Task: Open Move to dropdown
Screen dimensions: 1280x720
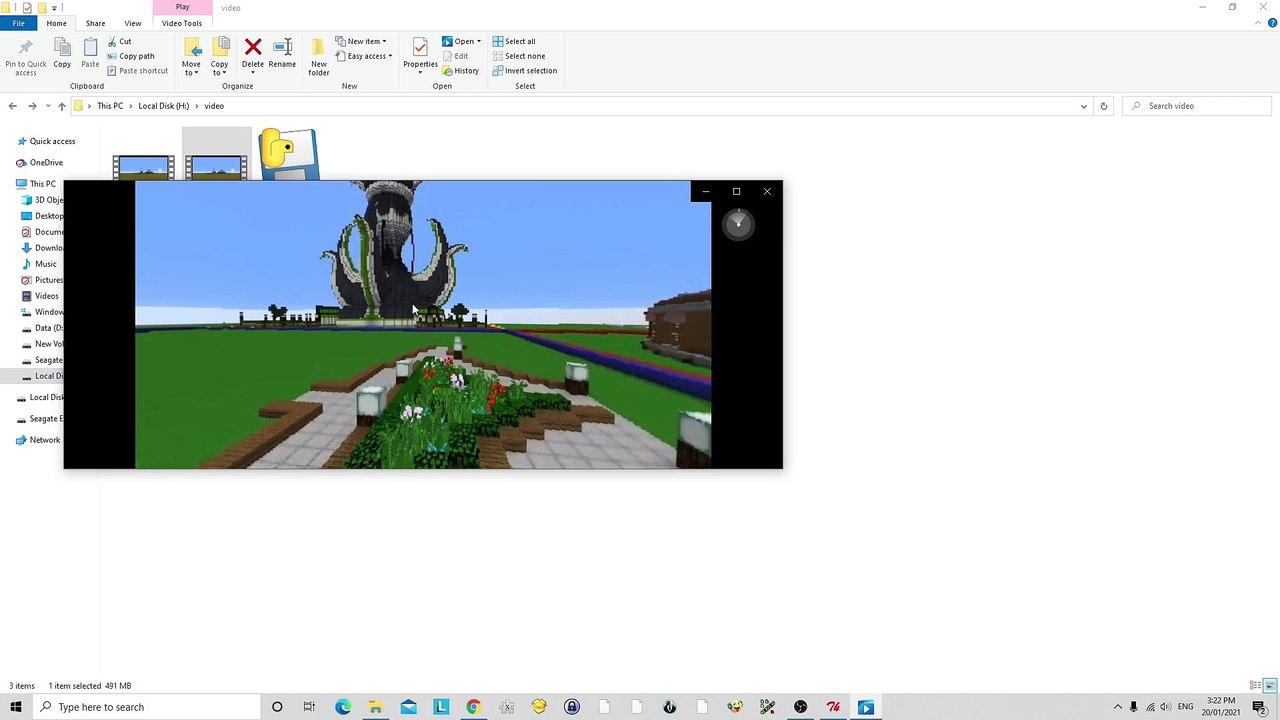Action: pos(191,57)
